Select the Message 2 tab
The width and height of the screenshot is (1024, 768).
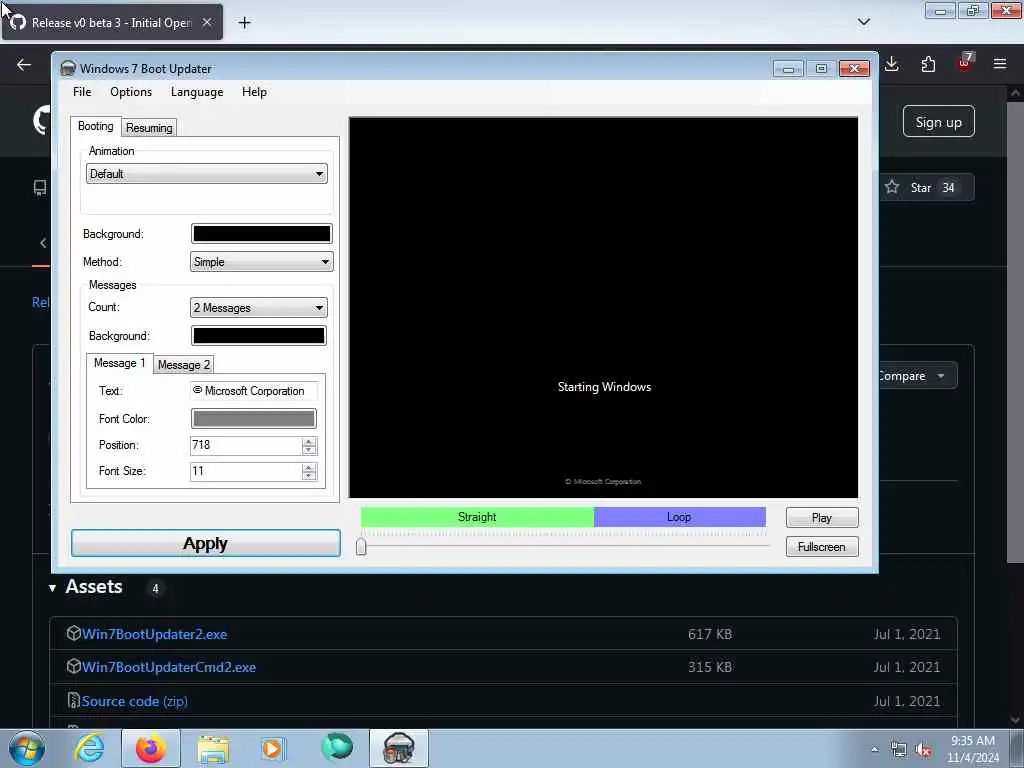click(184, 365)
